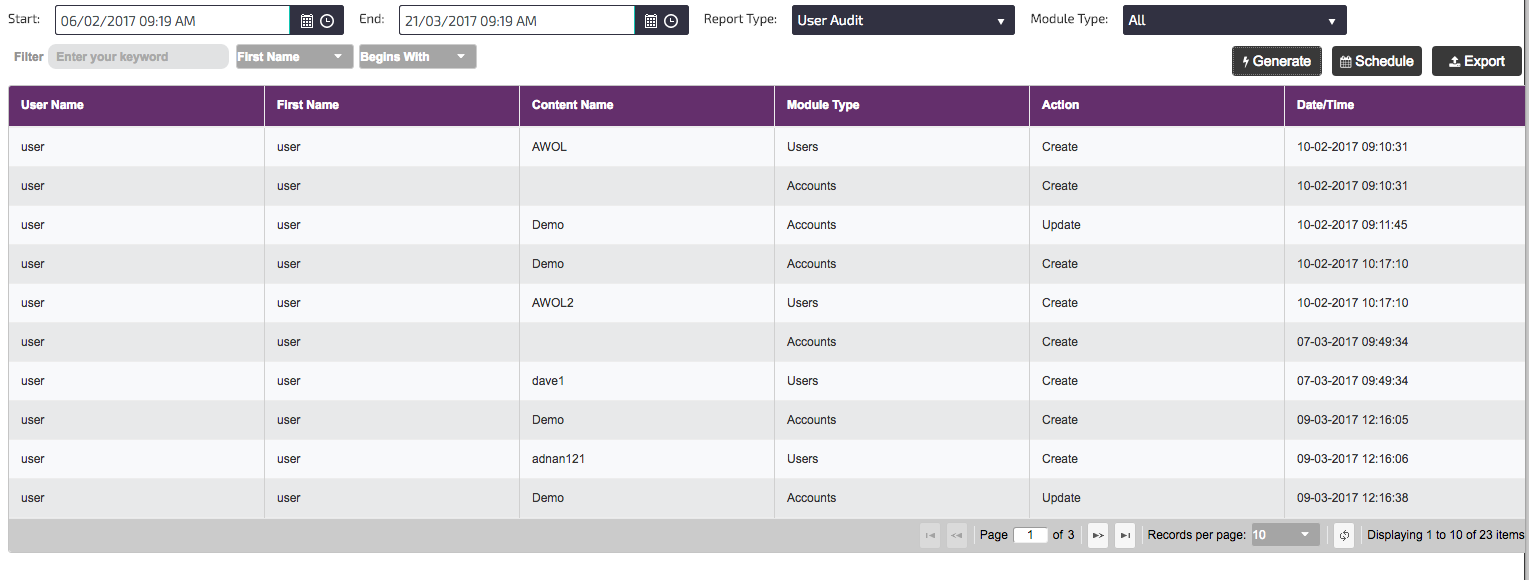Image resolution: width=1529 pixels, height=580 pixels.
Task: Open the End time clock picker
Action: coord(671,21)
